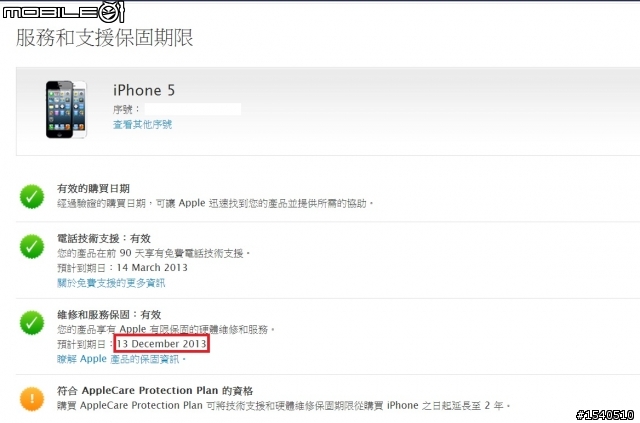Select the 電話技術支援：有效 heading

[104, 238]
